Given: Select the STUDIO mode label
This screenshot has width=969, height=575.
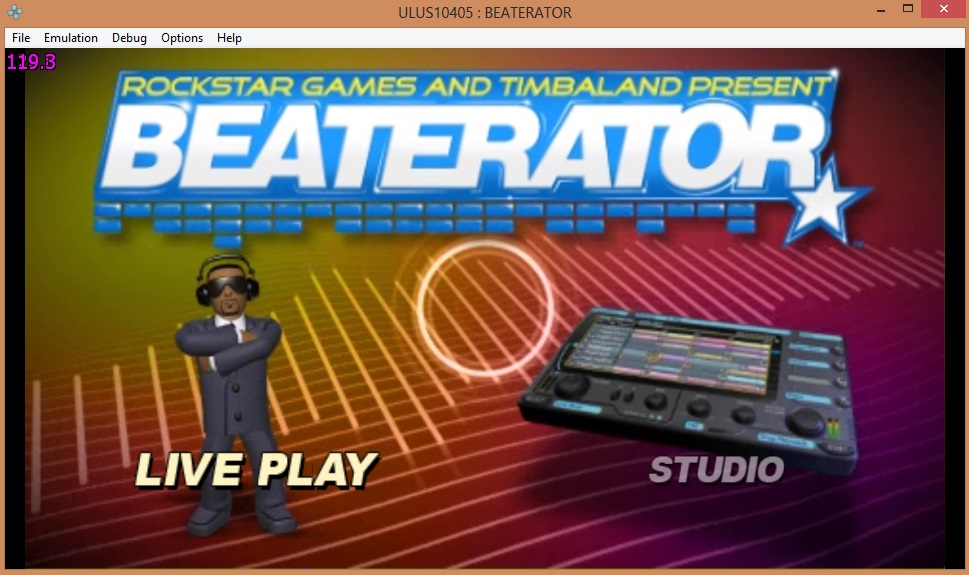Looking at the screenshot, I should click(x=716, y=469).
